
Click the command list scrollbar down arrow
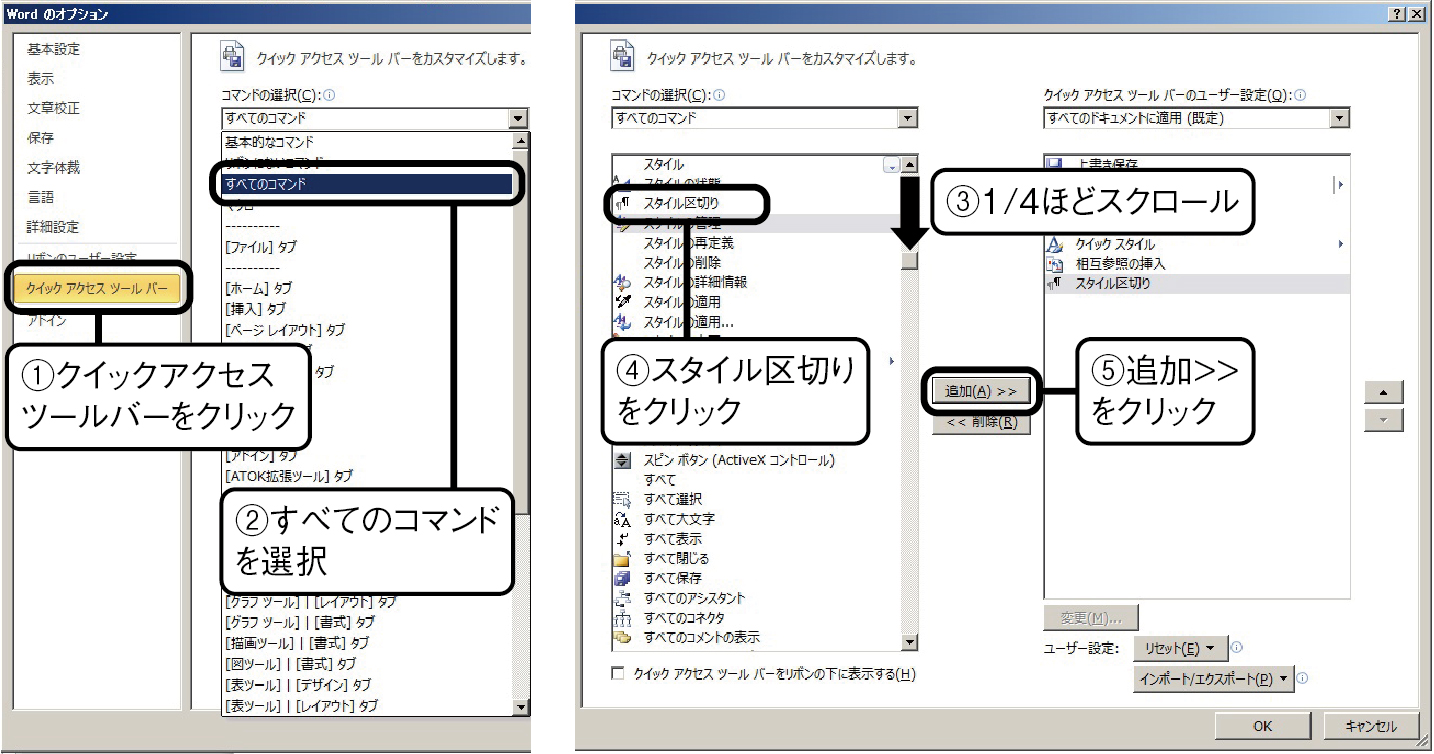click(909, 643)
